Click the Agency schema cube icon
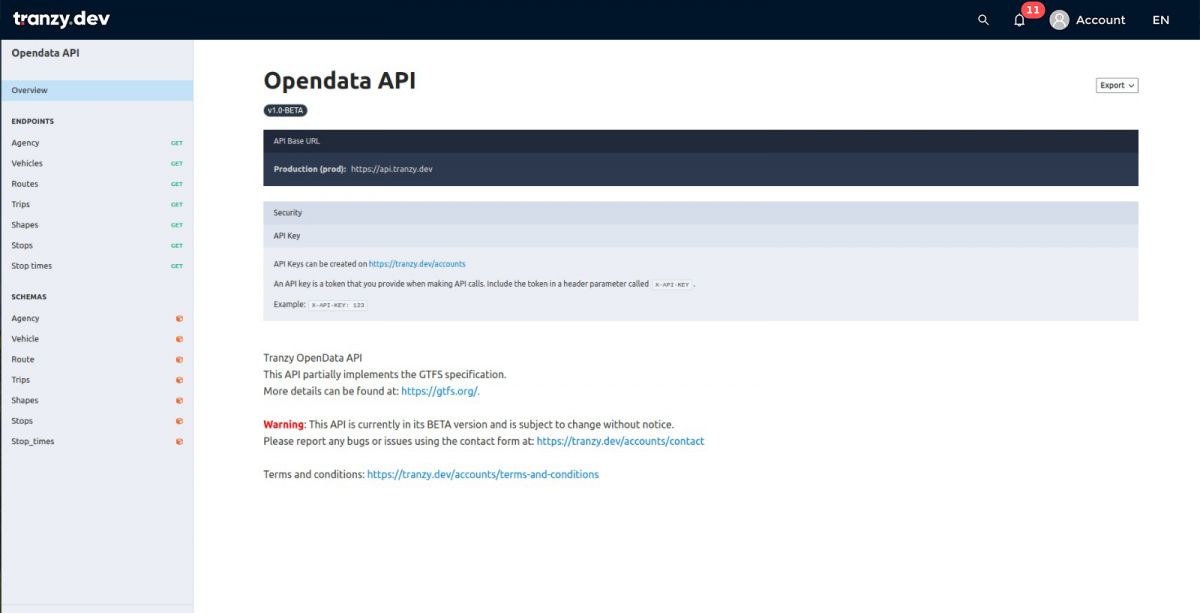The height and width of the screenshot is (613, 1200). 179,319
